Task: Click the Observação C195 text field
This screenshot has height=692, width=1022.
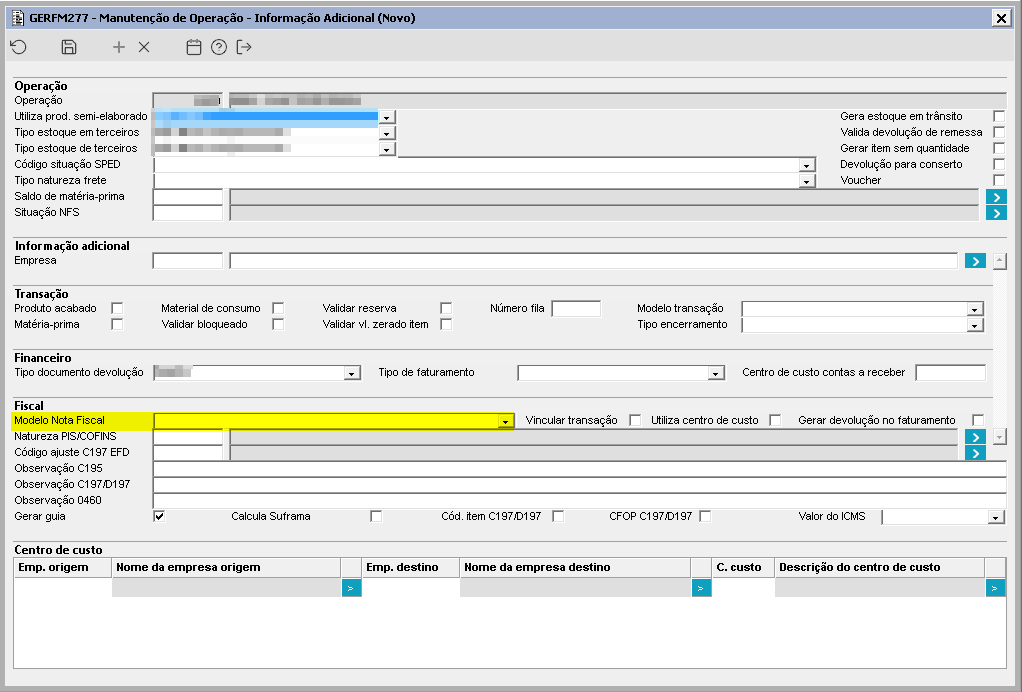Action: pyautogui.click(x=579, y=469)
